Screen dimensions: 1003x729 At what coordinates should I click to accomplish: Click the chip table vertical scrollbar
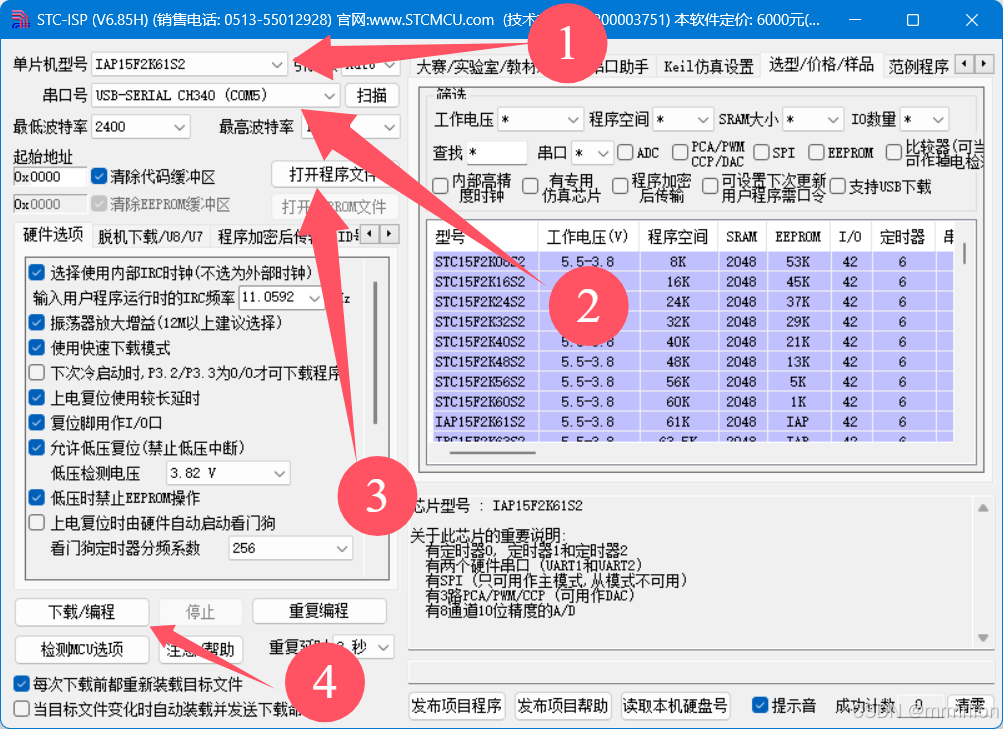(964, 253)
